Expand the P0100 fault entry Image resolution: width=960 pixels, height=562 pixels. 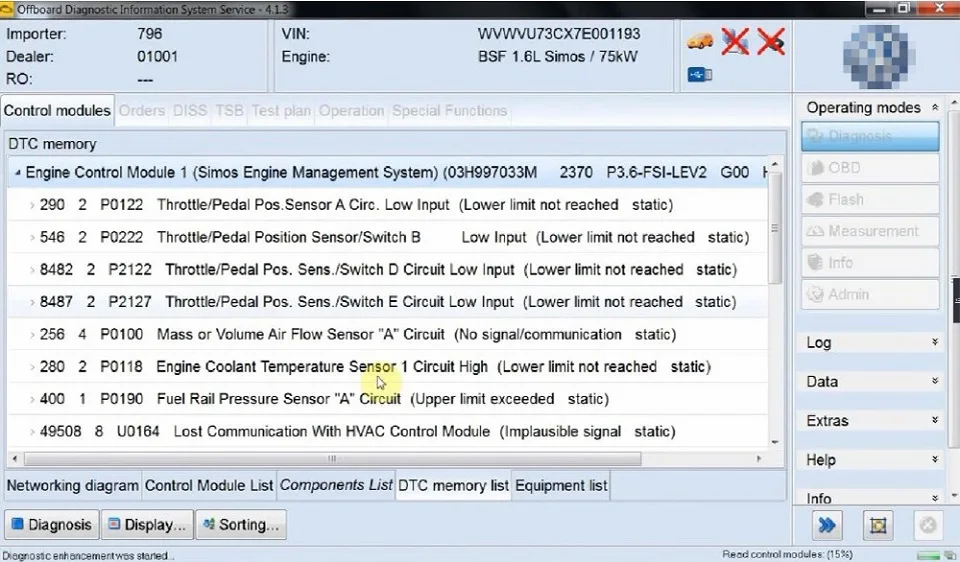click(32, 335)
